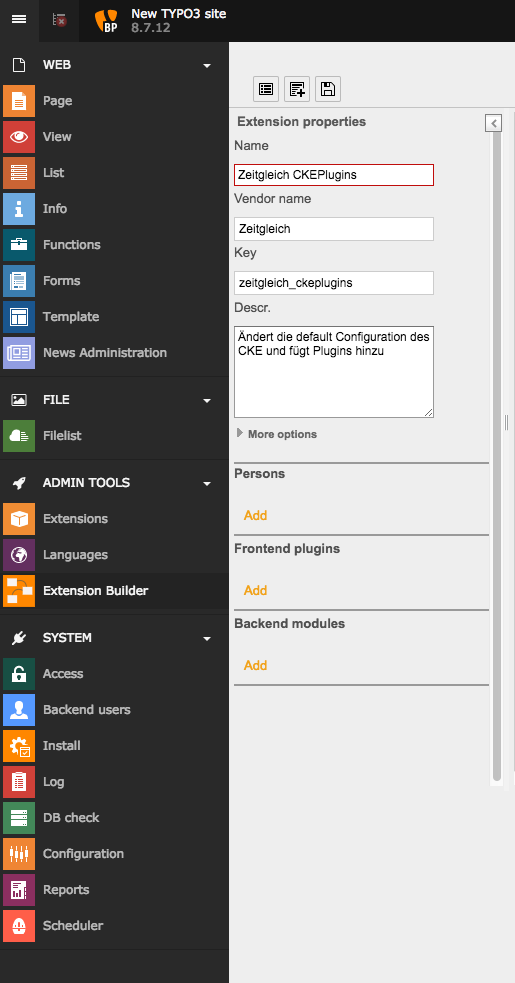
Task: Click the list view toolbar icon
Action: click(x=266, y=89)
